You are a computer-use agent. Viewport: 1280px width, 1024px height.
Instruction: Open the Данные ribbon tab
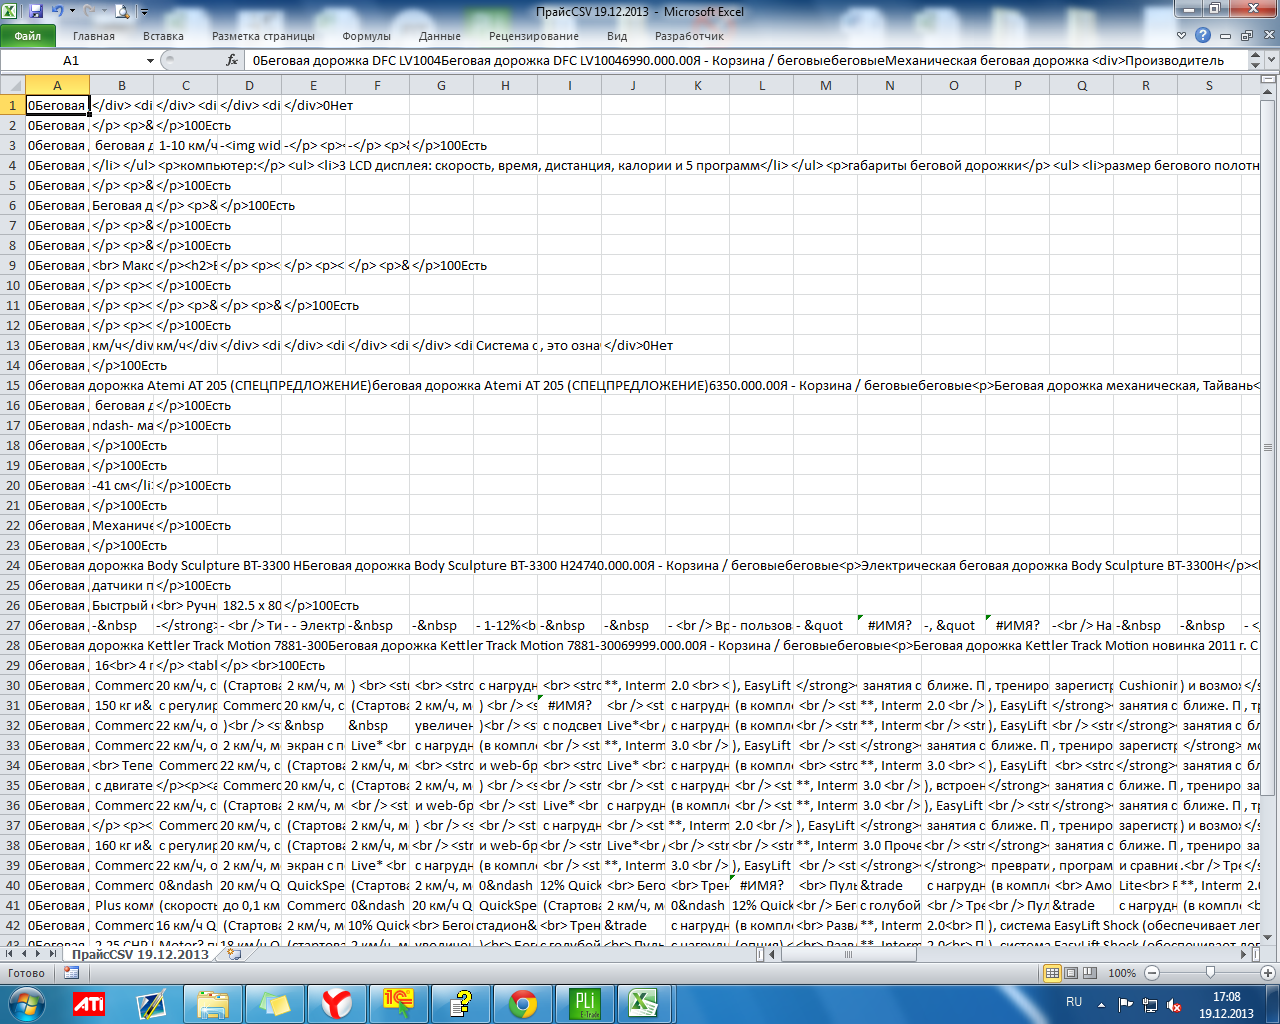[440, 36]
